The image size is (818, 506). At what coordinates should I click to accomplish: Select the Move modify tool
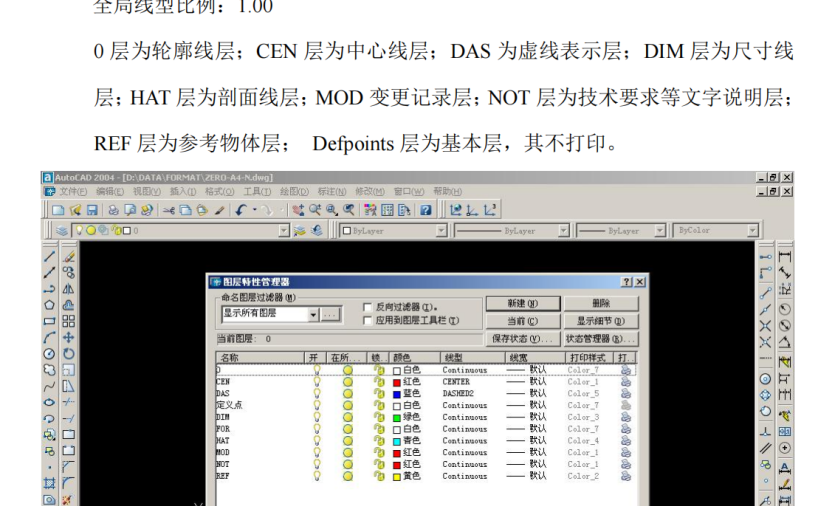tap(68, 338)
